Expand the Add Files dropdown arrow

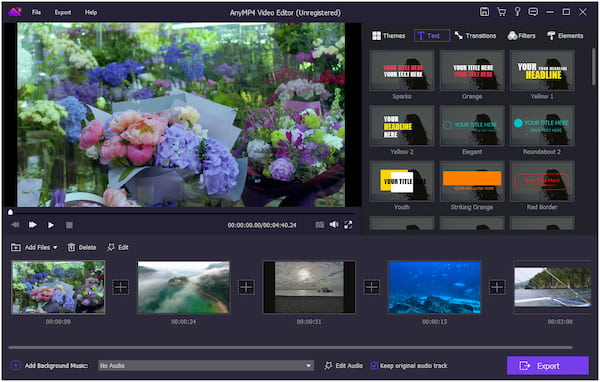(55, 248)
